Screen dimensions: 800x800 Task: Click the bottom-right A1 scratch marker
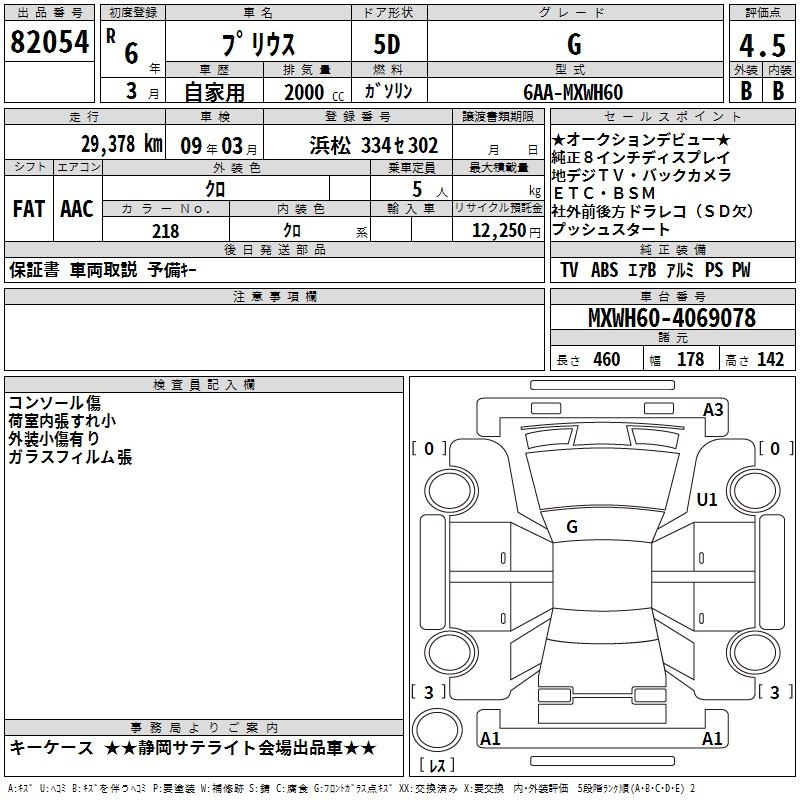tap(713, 739)
